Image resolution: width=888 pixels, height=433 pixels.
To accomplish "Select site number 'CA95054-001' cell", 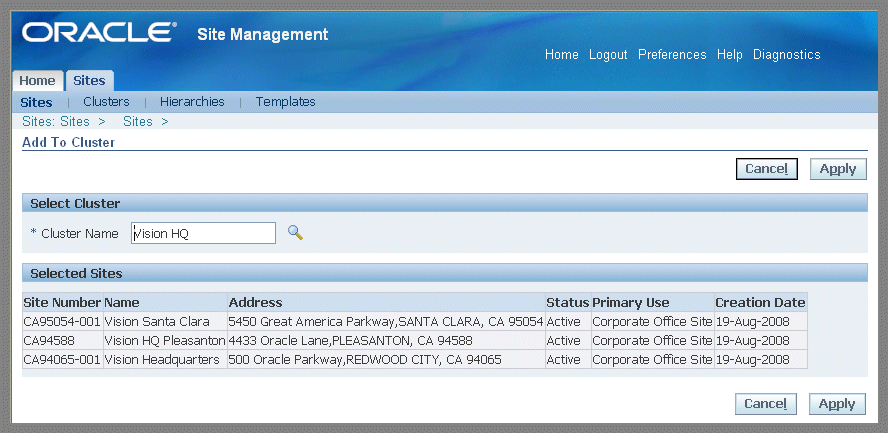I will 62,321.
